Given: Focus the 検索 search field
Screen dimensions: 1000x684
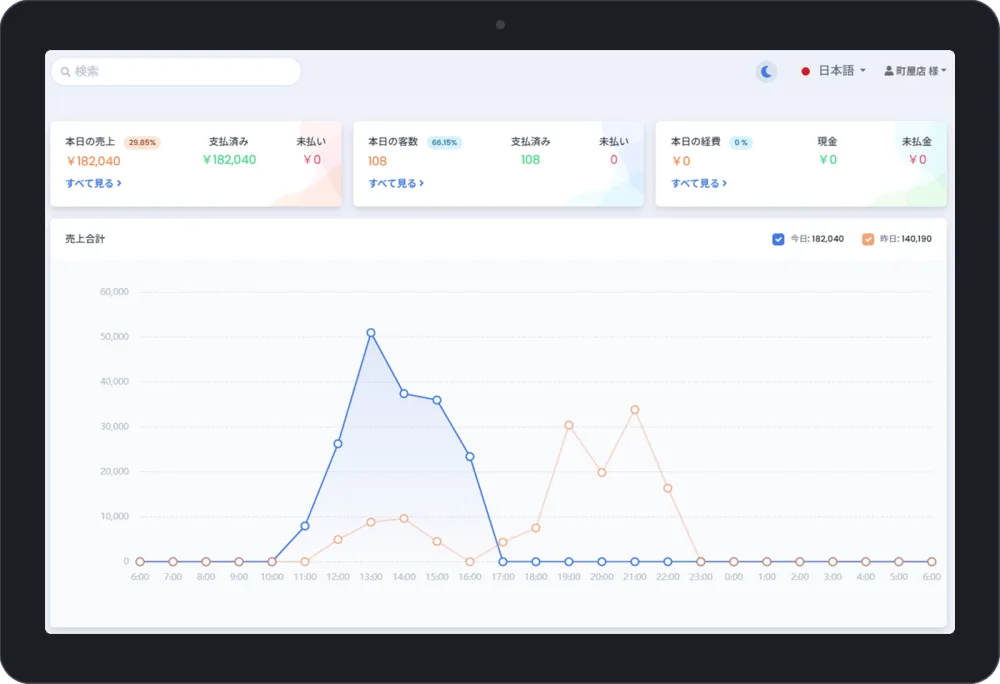Looking at the screenshot, I should point(176,71).
